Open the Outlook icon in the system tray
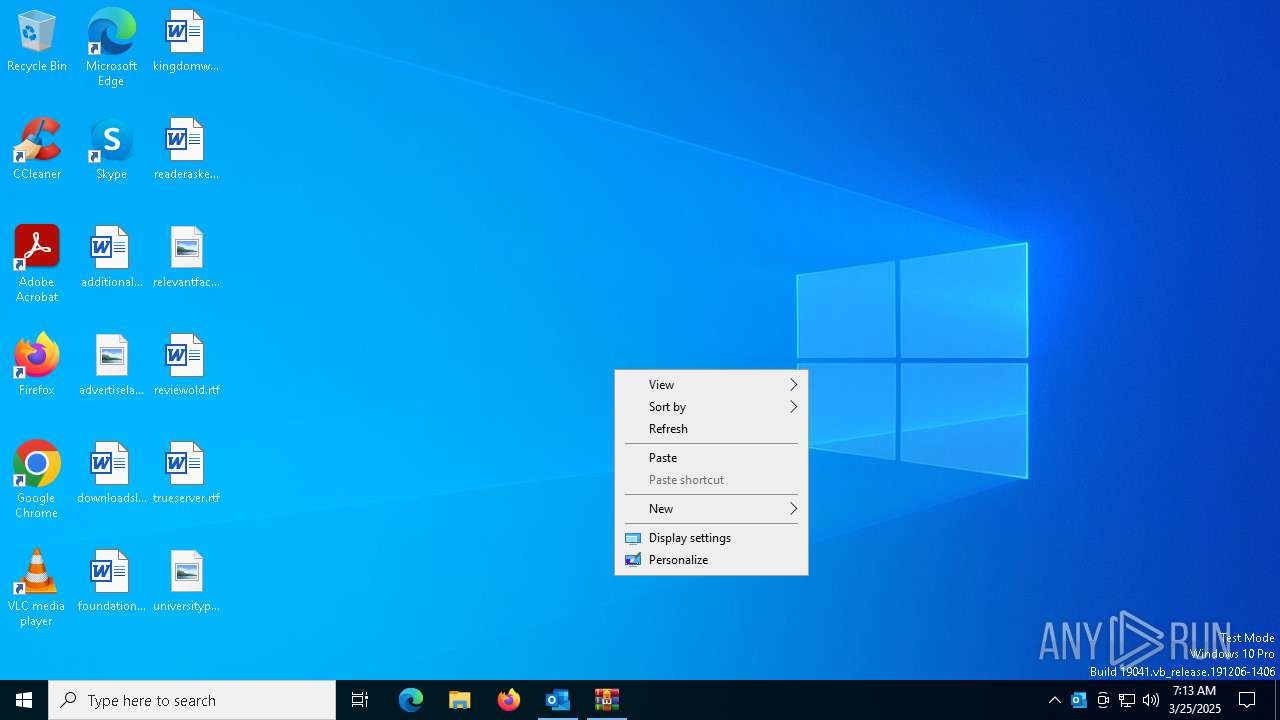1280x720 pixels. click(1079, 700)
